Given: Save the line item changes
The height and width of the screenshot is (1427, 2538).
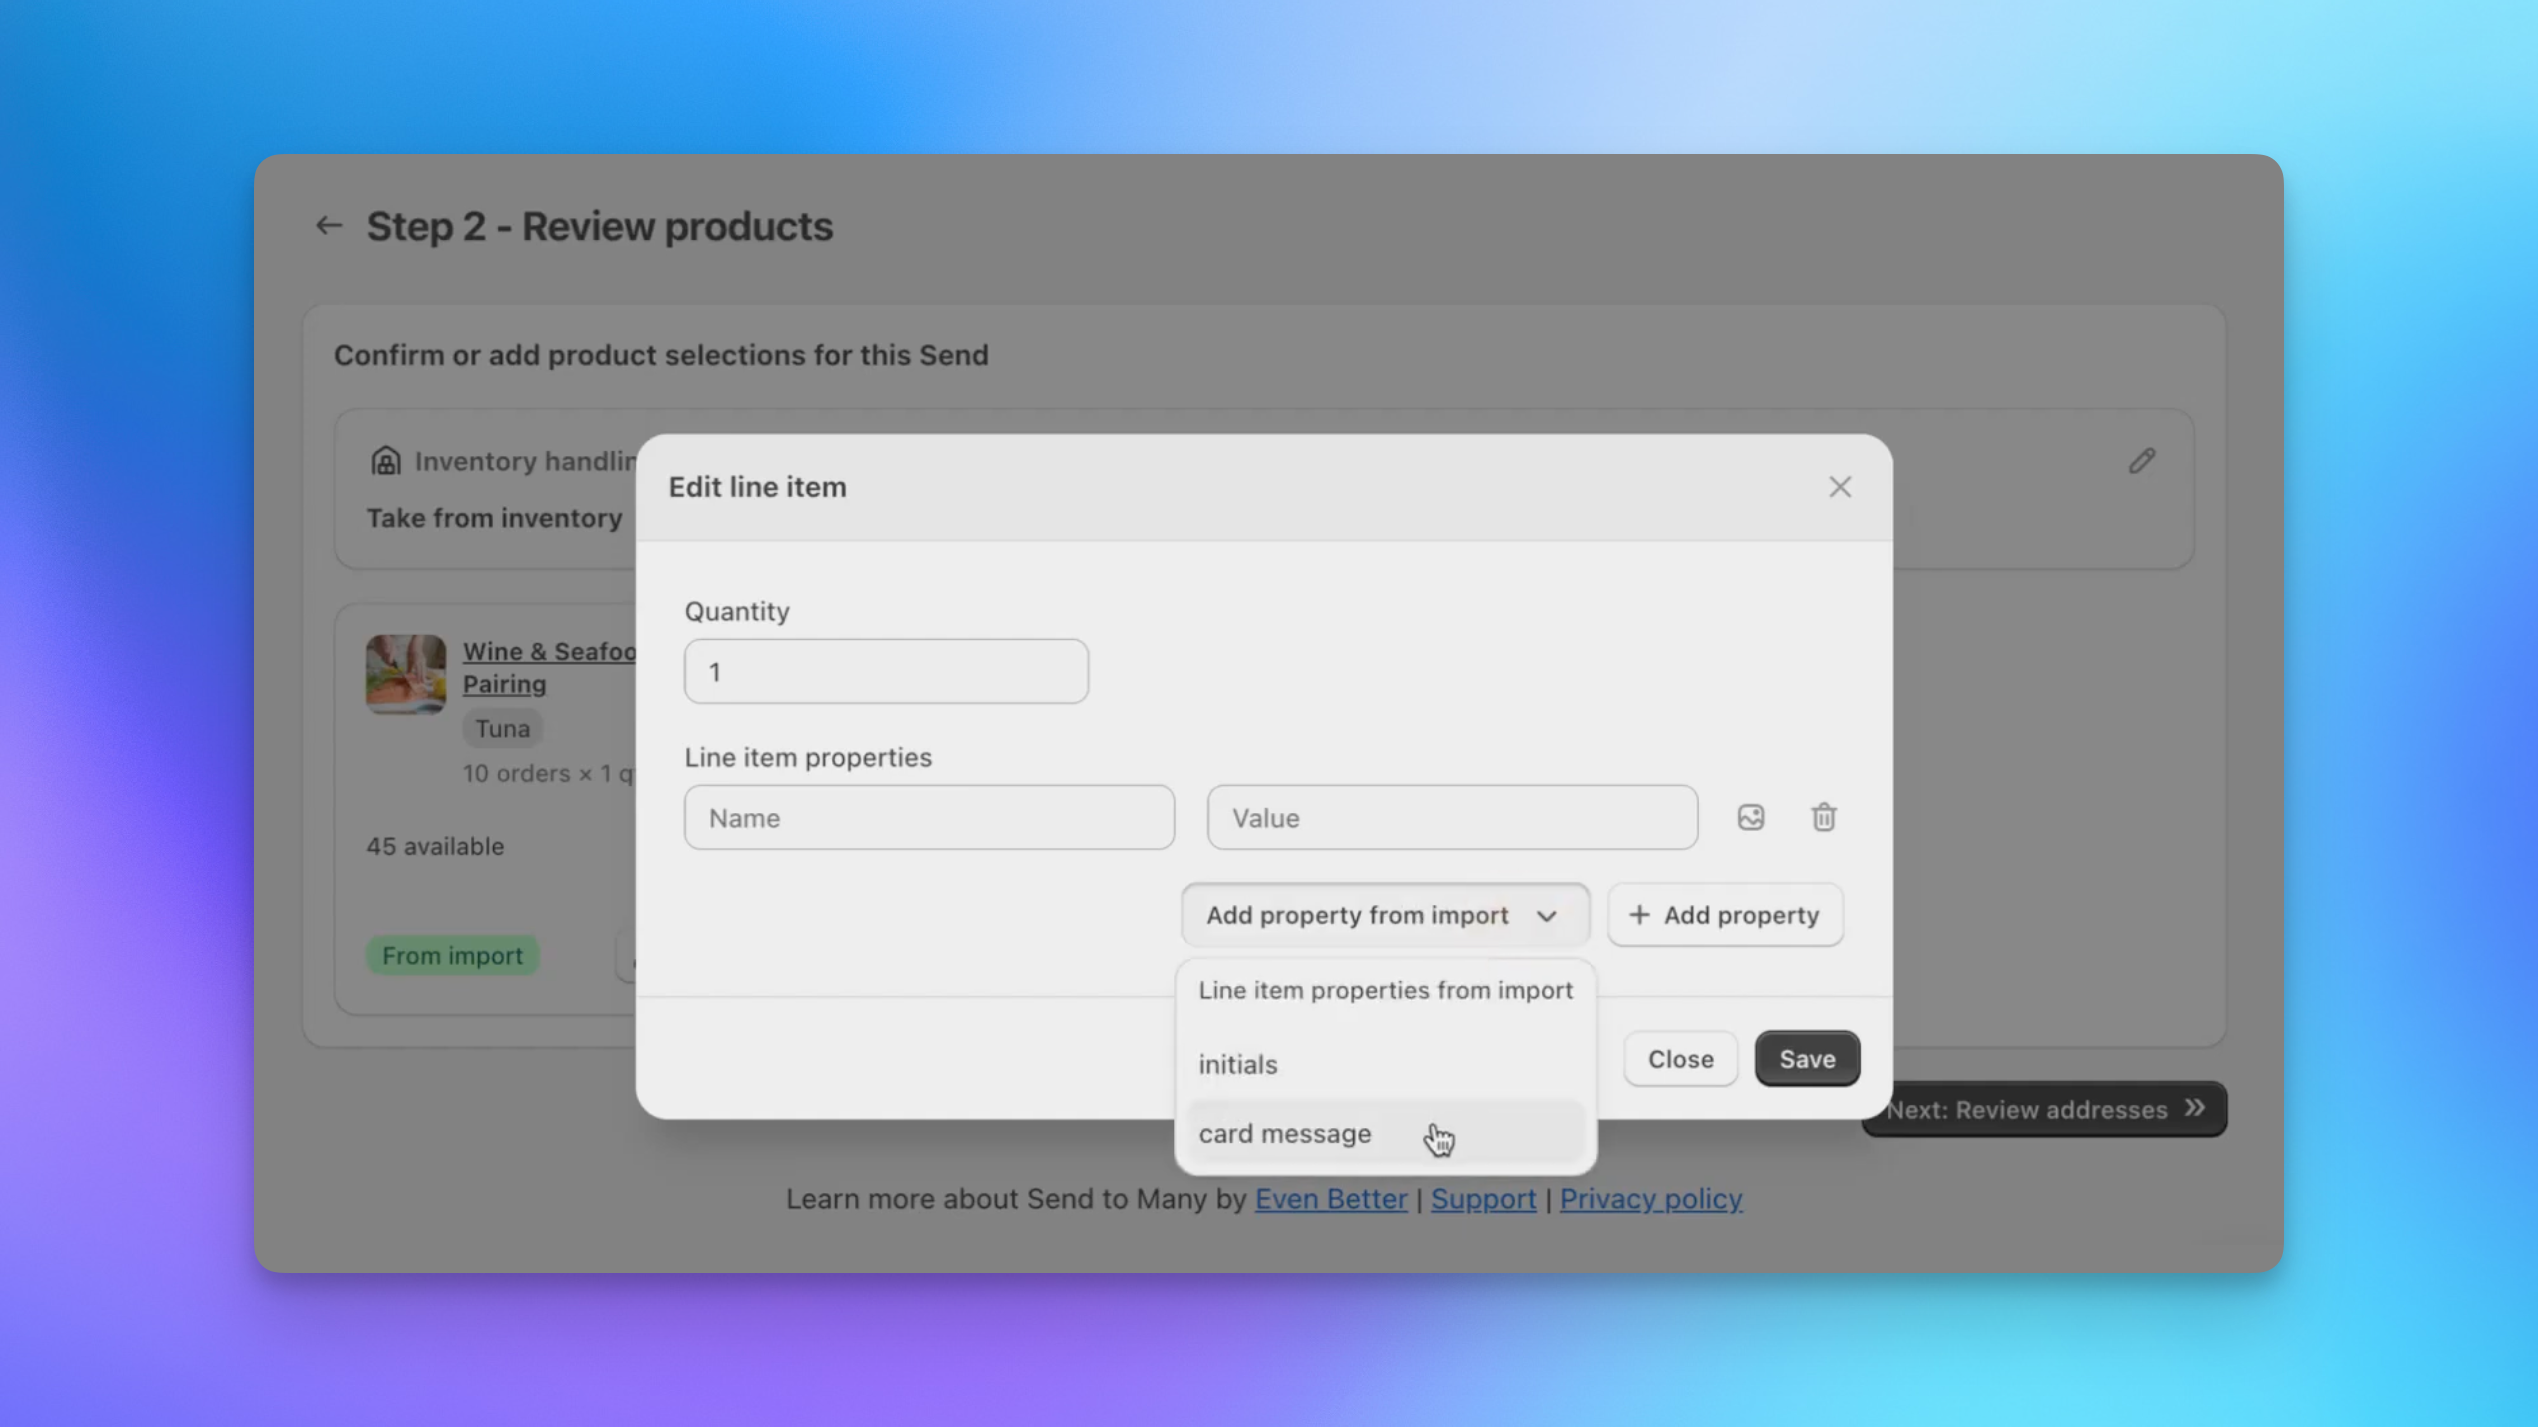Looking at the screenshot, I should click(x=1806, y=1058).
